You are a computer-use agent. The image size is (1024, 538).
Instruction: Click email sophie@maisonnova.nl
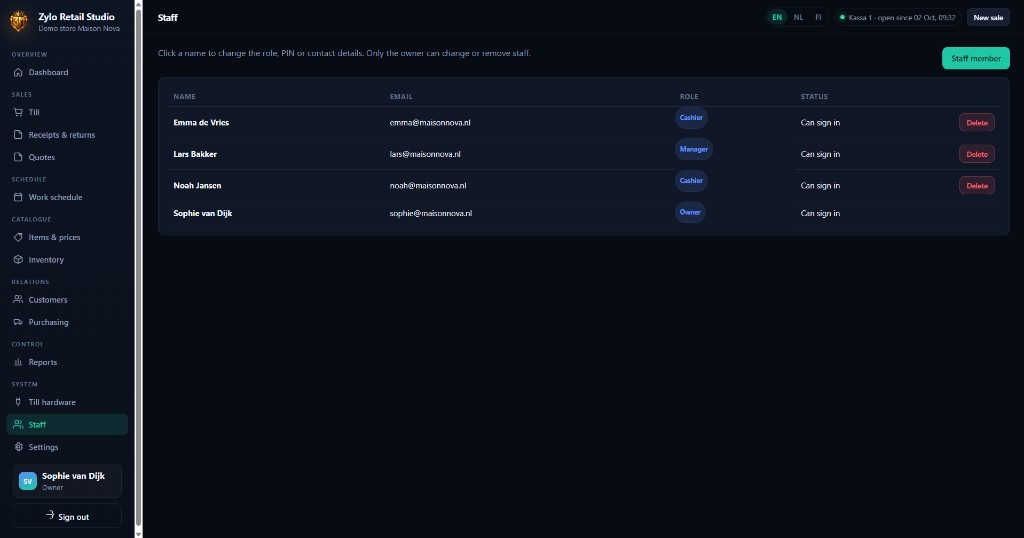pyautogui.click(x=430, y=214)
